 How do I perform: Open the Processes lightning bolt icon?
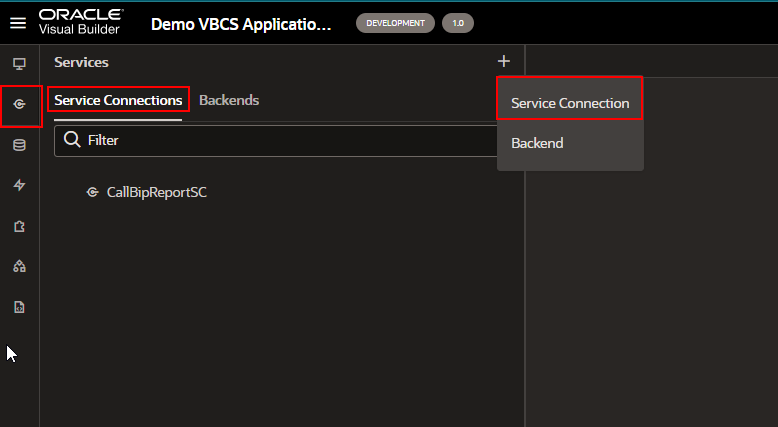19,185
